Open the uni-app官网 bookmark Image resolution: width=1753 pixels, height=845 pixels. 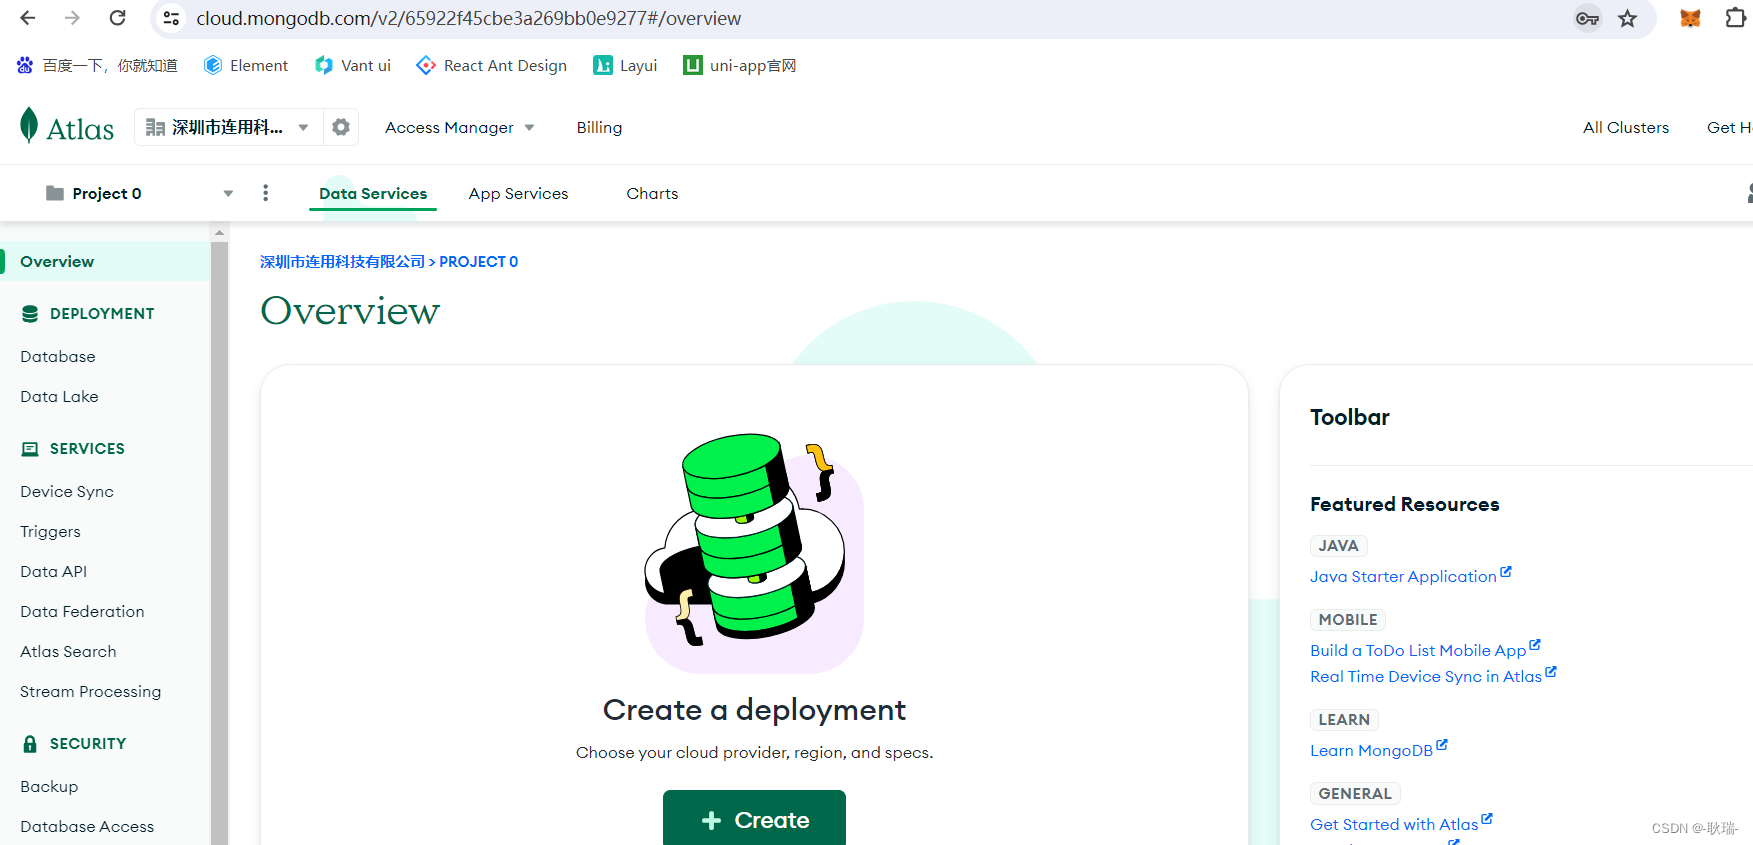click(x=740, y=65)
